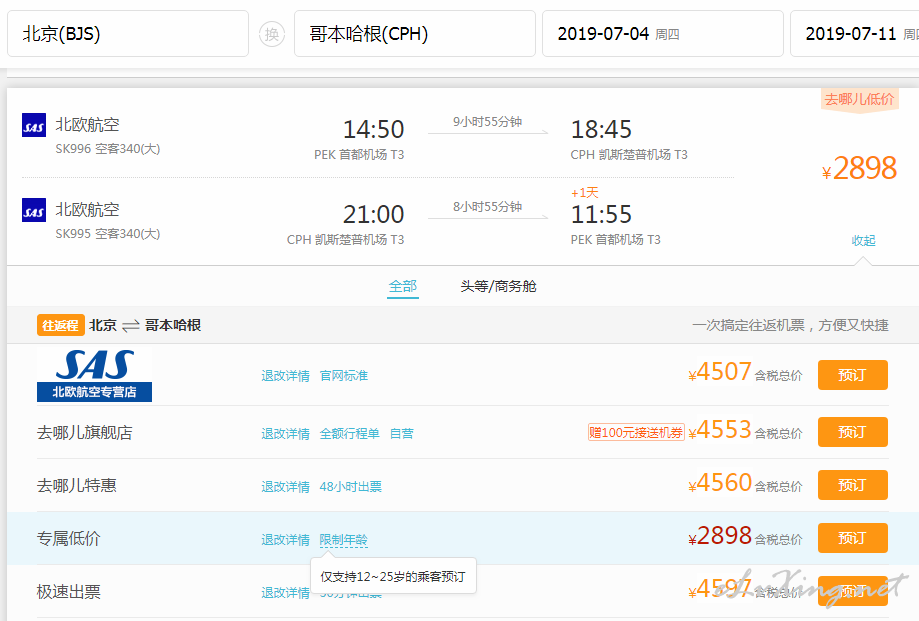Click the 限制年龄 link

pyautogui.click(x=343, y=540)
